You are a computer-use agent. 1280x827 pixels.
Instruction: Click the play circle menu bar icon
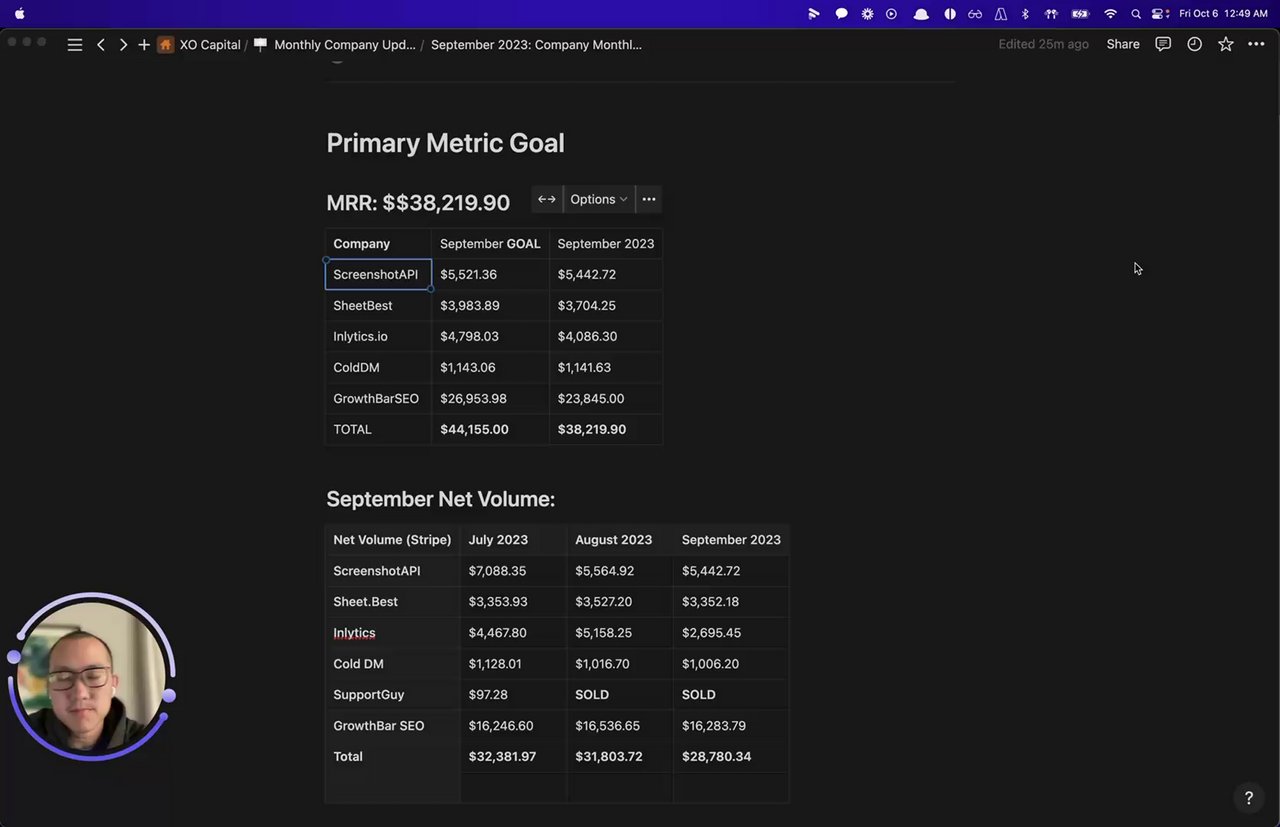coord(891,14)
